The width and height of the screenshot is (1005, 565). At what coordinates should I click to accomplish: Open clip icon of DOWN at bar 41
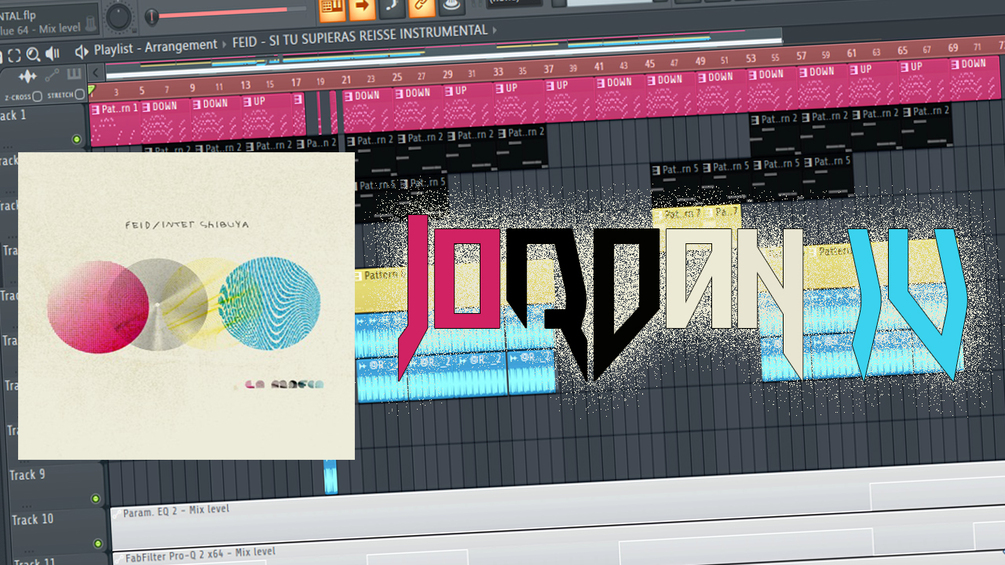click(601, 83)
